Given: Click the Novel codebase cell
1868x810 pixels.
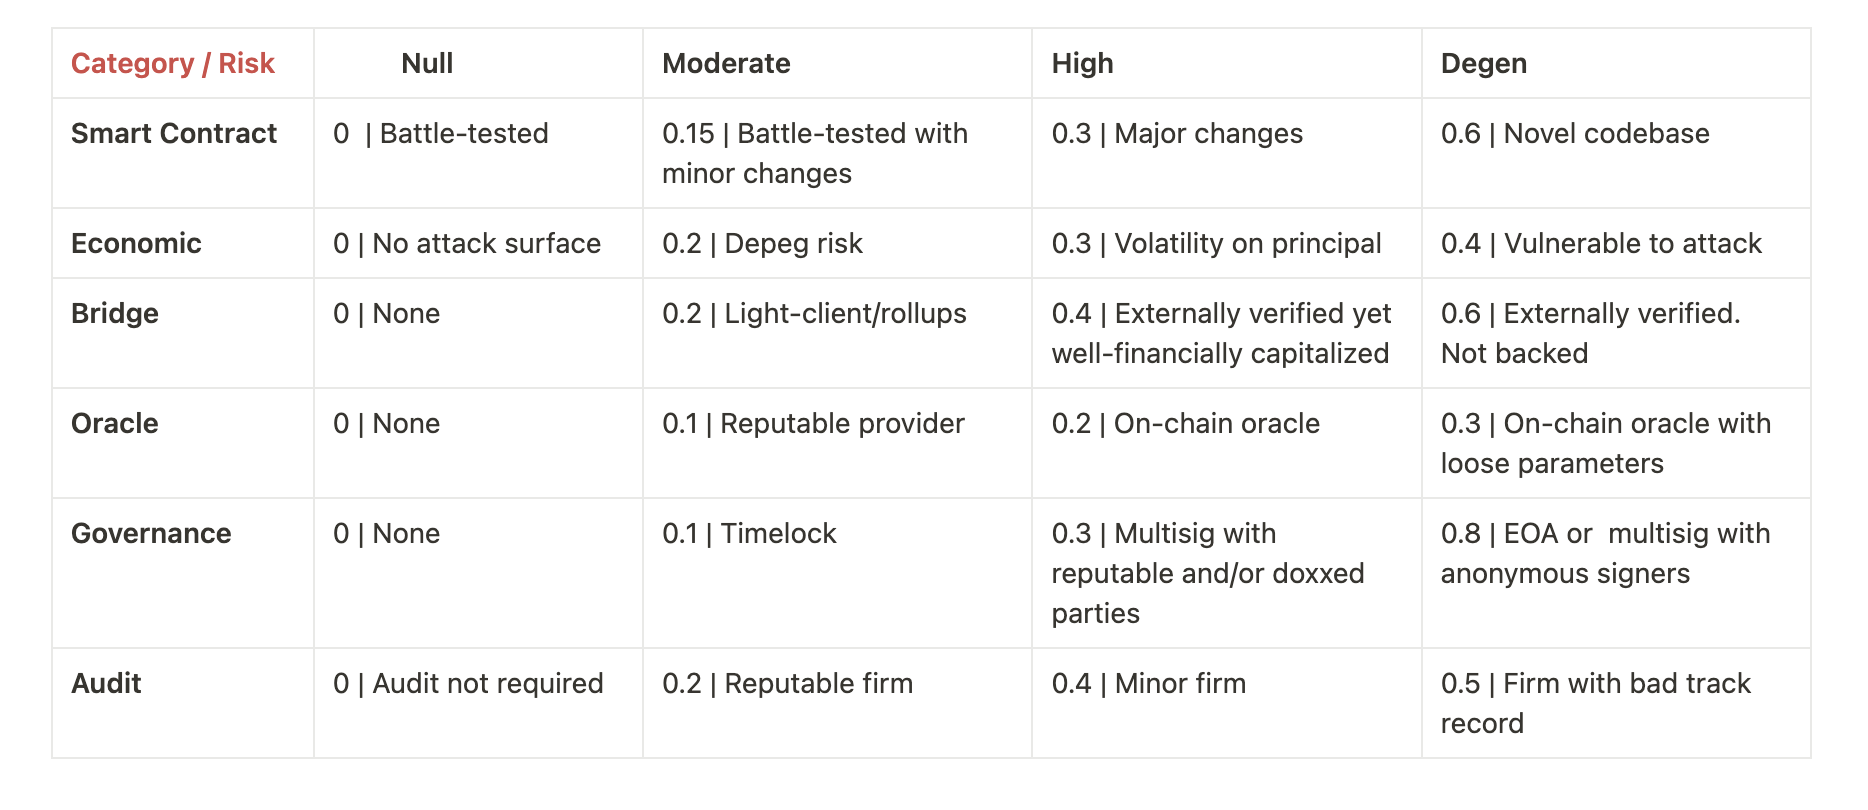Looking at the screenshot, I should click(1575, 134).
